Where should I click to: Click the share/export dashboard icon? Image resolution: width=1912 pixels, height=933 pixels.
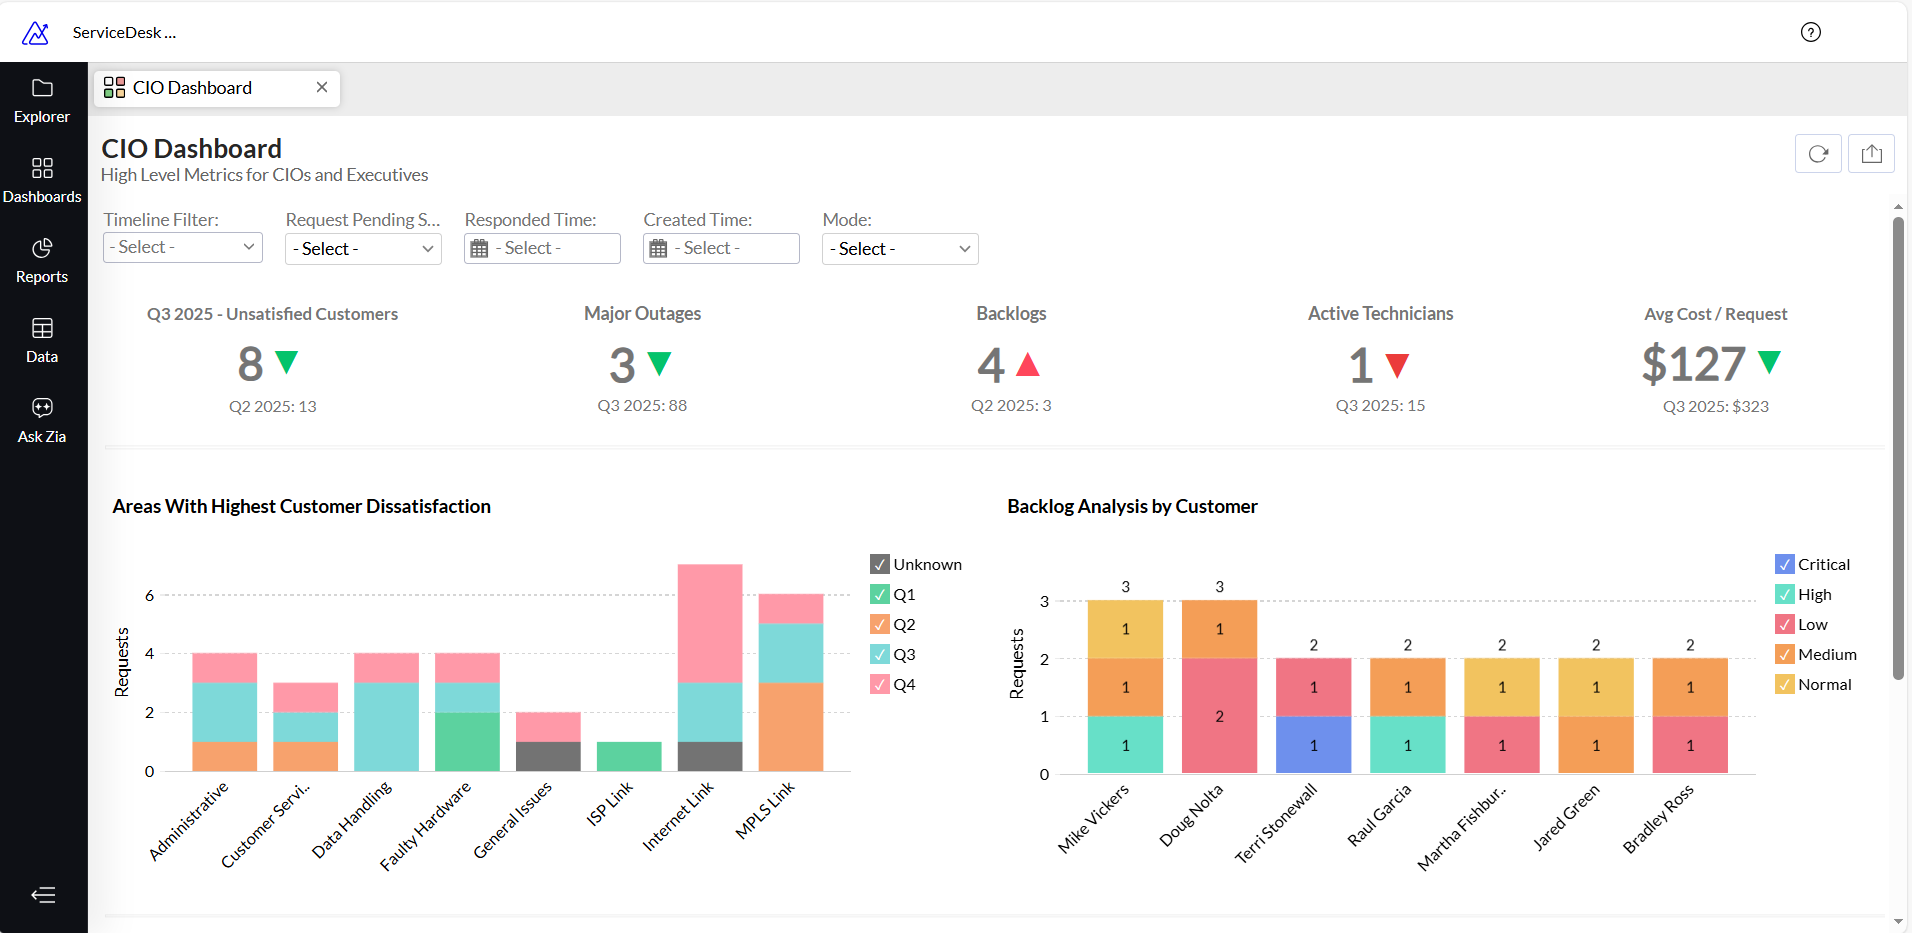pyautogui.click(x=1871, y=154)
